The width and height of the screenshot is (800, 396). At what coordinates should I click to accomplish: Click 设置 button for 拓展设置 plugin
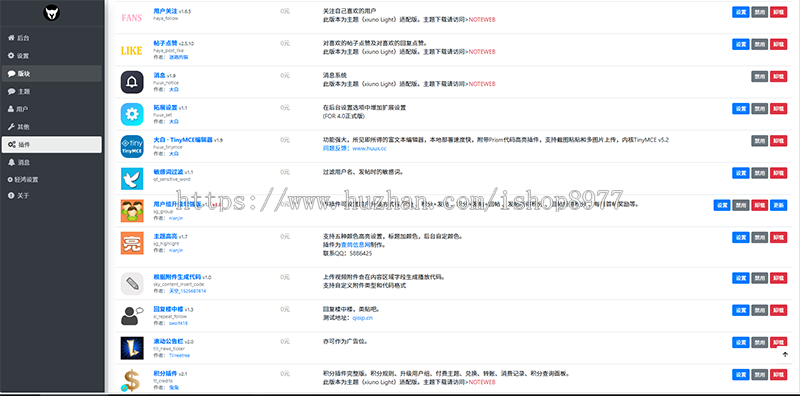(741, 109)
